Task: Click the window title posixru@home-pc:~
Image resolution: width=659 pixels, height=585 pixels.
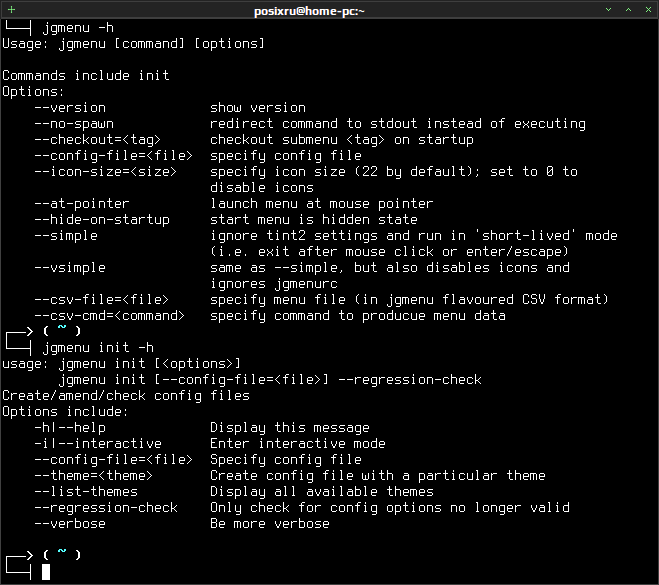Action: pos(309,11)
